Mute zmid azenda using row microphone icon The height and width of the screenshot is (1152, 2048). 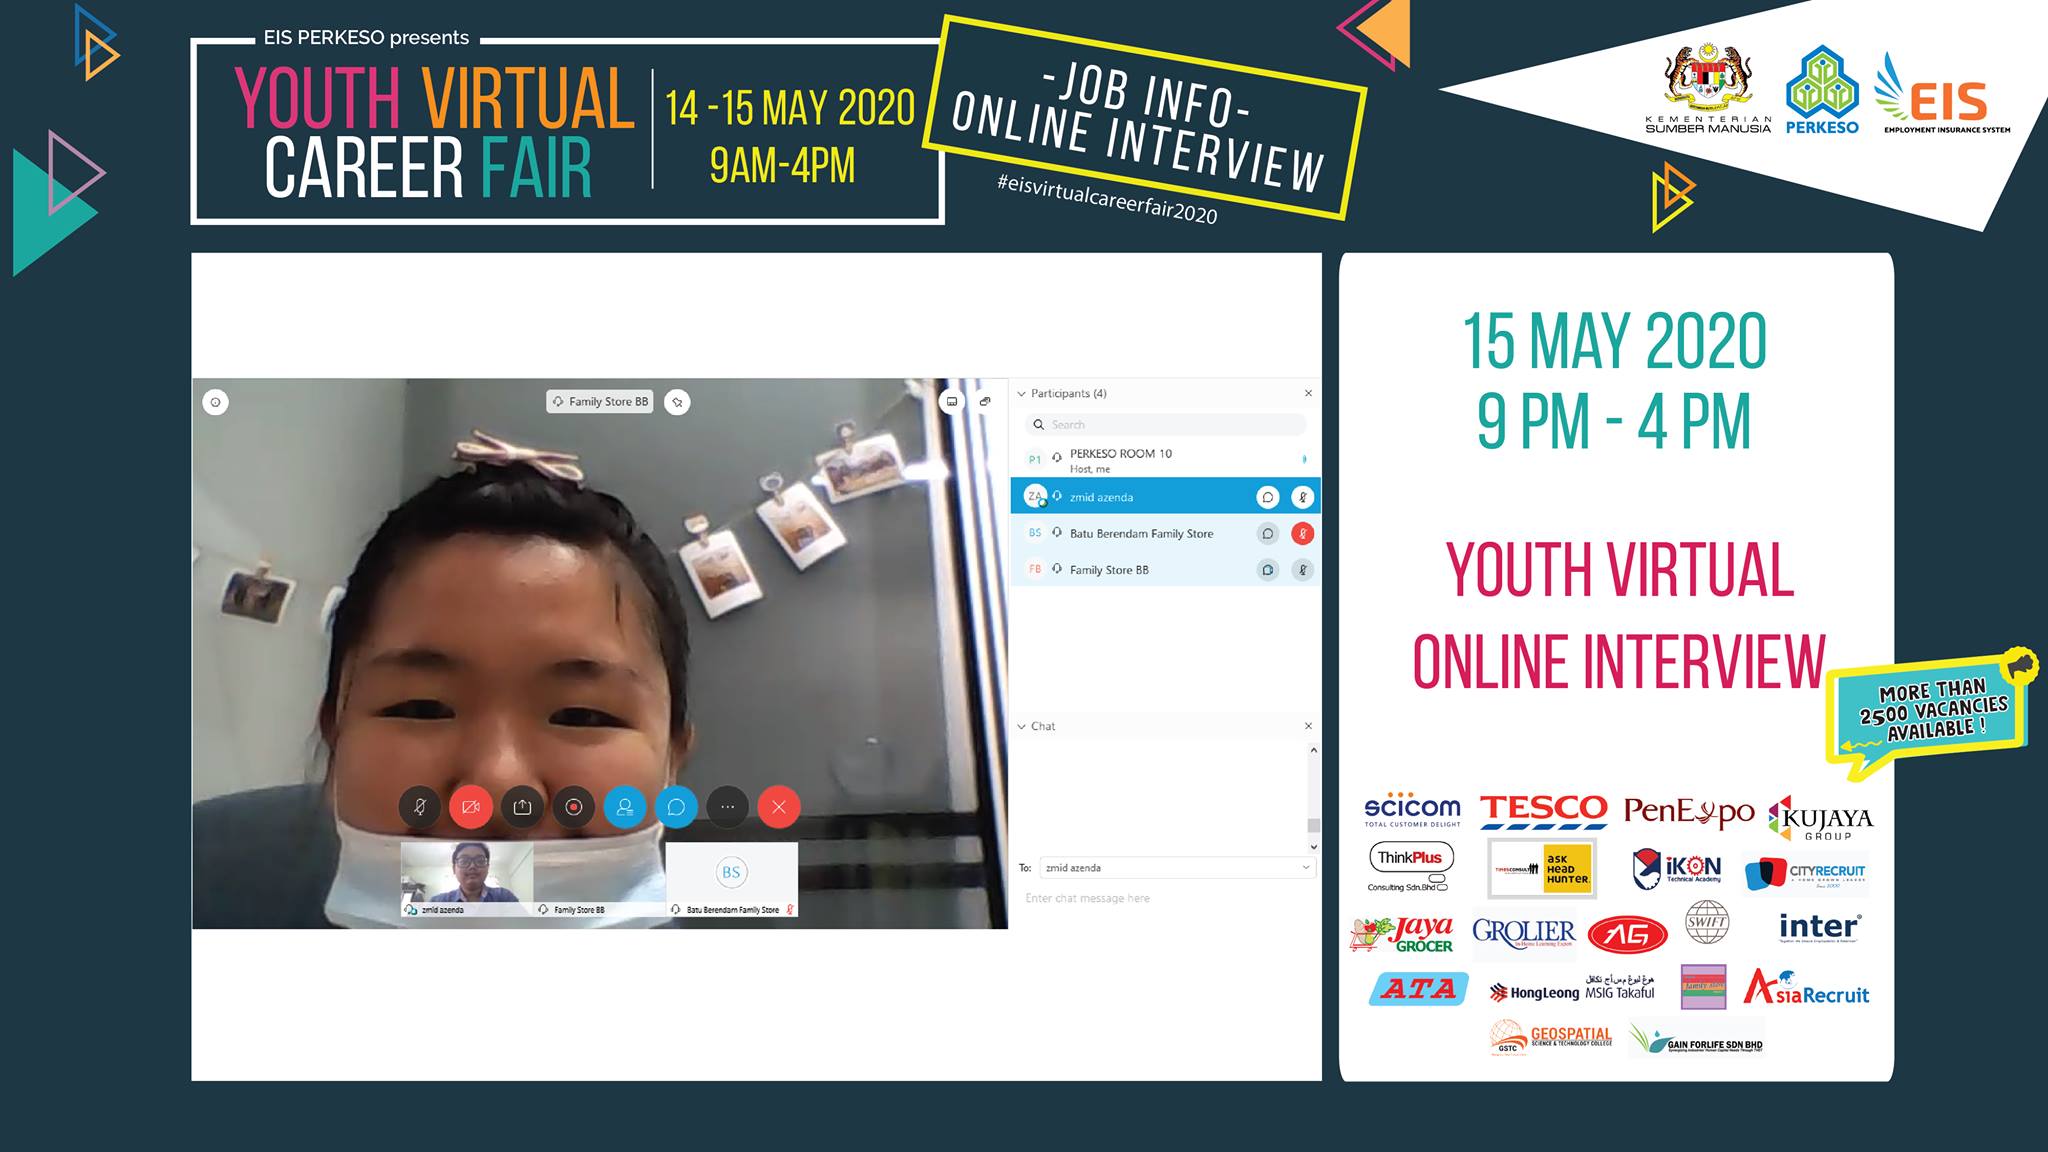[x=1302, y=497]
